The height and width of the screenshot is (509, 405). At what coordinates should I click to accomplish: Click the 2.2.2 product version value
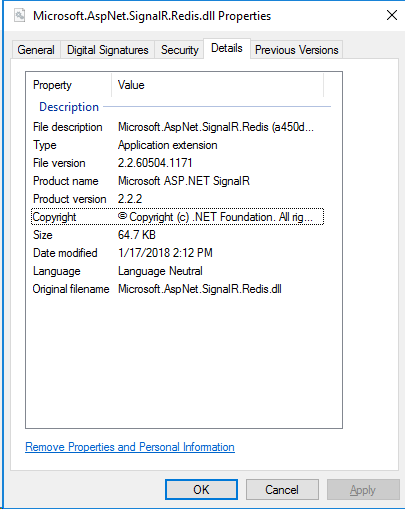[130, 199]
